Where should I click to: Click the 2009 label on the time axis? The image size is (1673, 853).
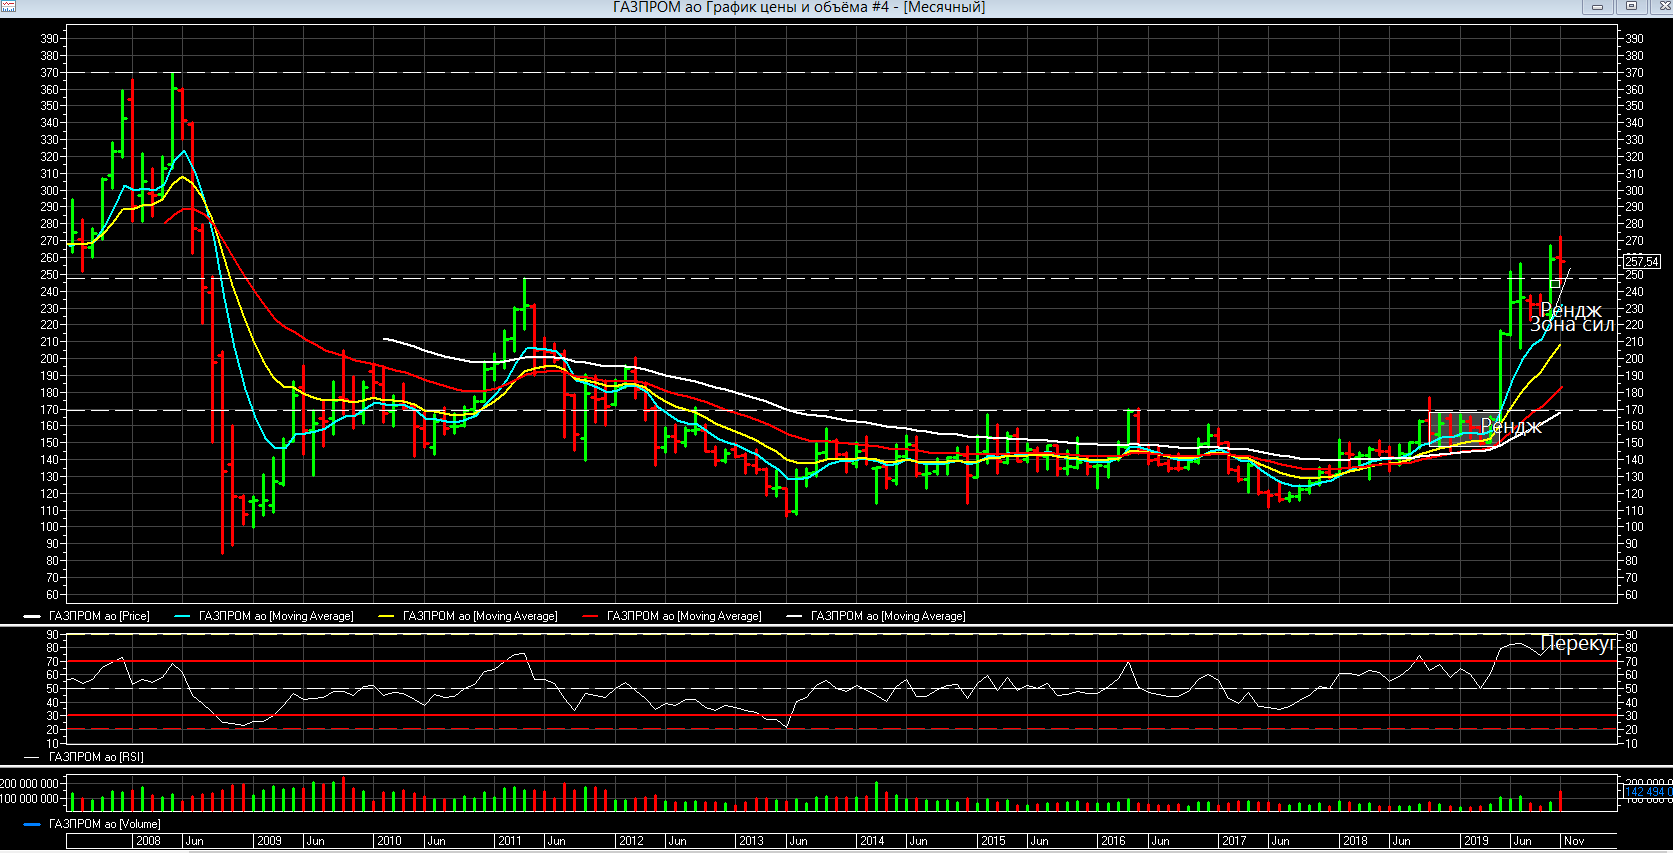[269, 841]
